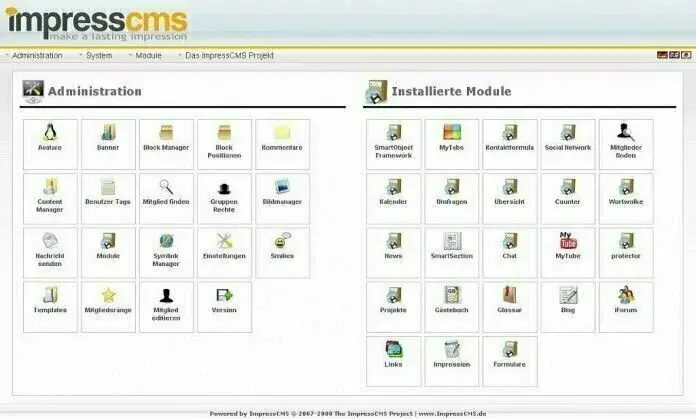Open Das ImpressCMS Projekt menu

click(229, 55)
